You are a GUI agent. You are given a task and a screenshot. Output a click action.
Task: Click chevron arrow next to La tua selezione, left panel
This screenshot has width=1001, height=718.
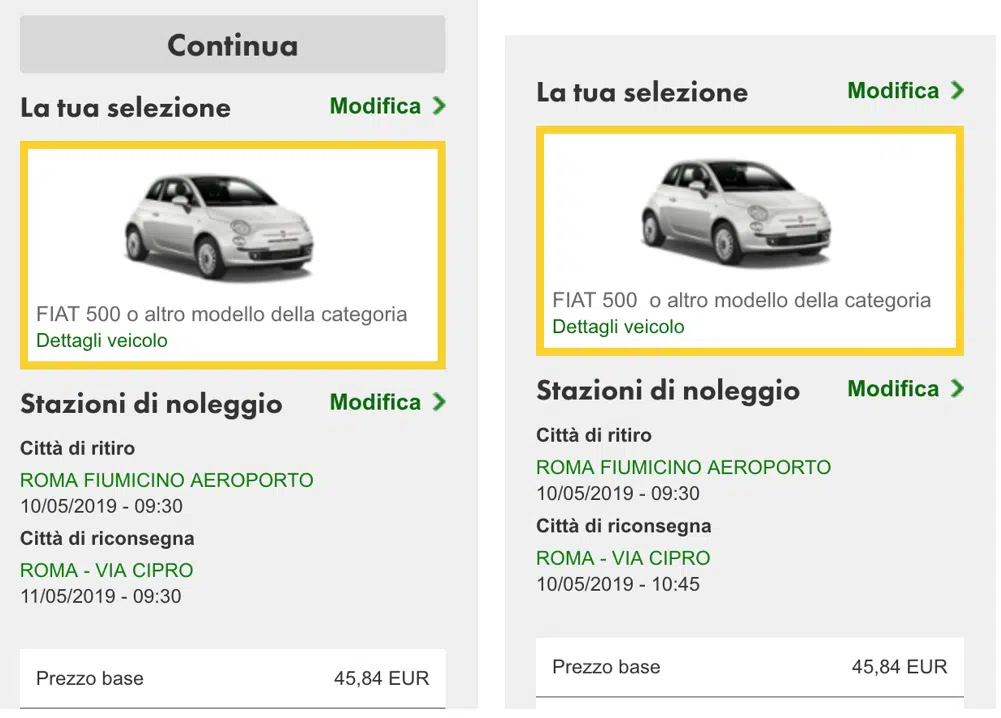pyautogui.click(x=439, y=106)
